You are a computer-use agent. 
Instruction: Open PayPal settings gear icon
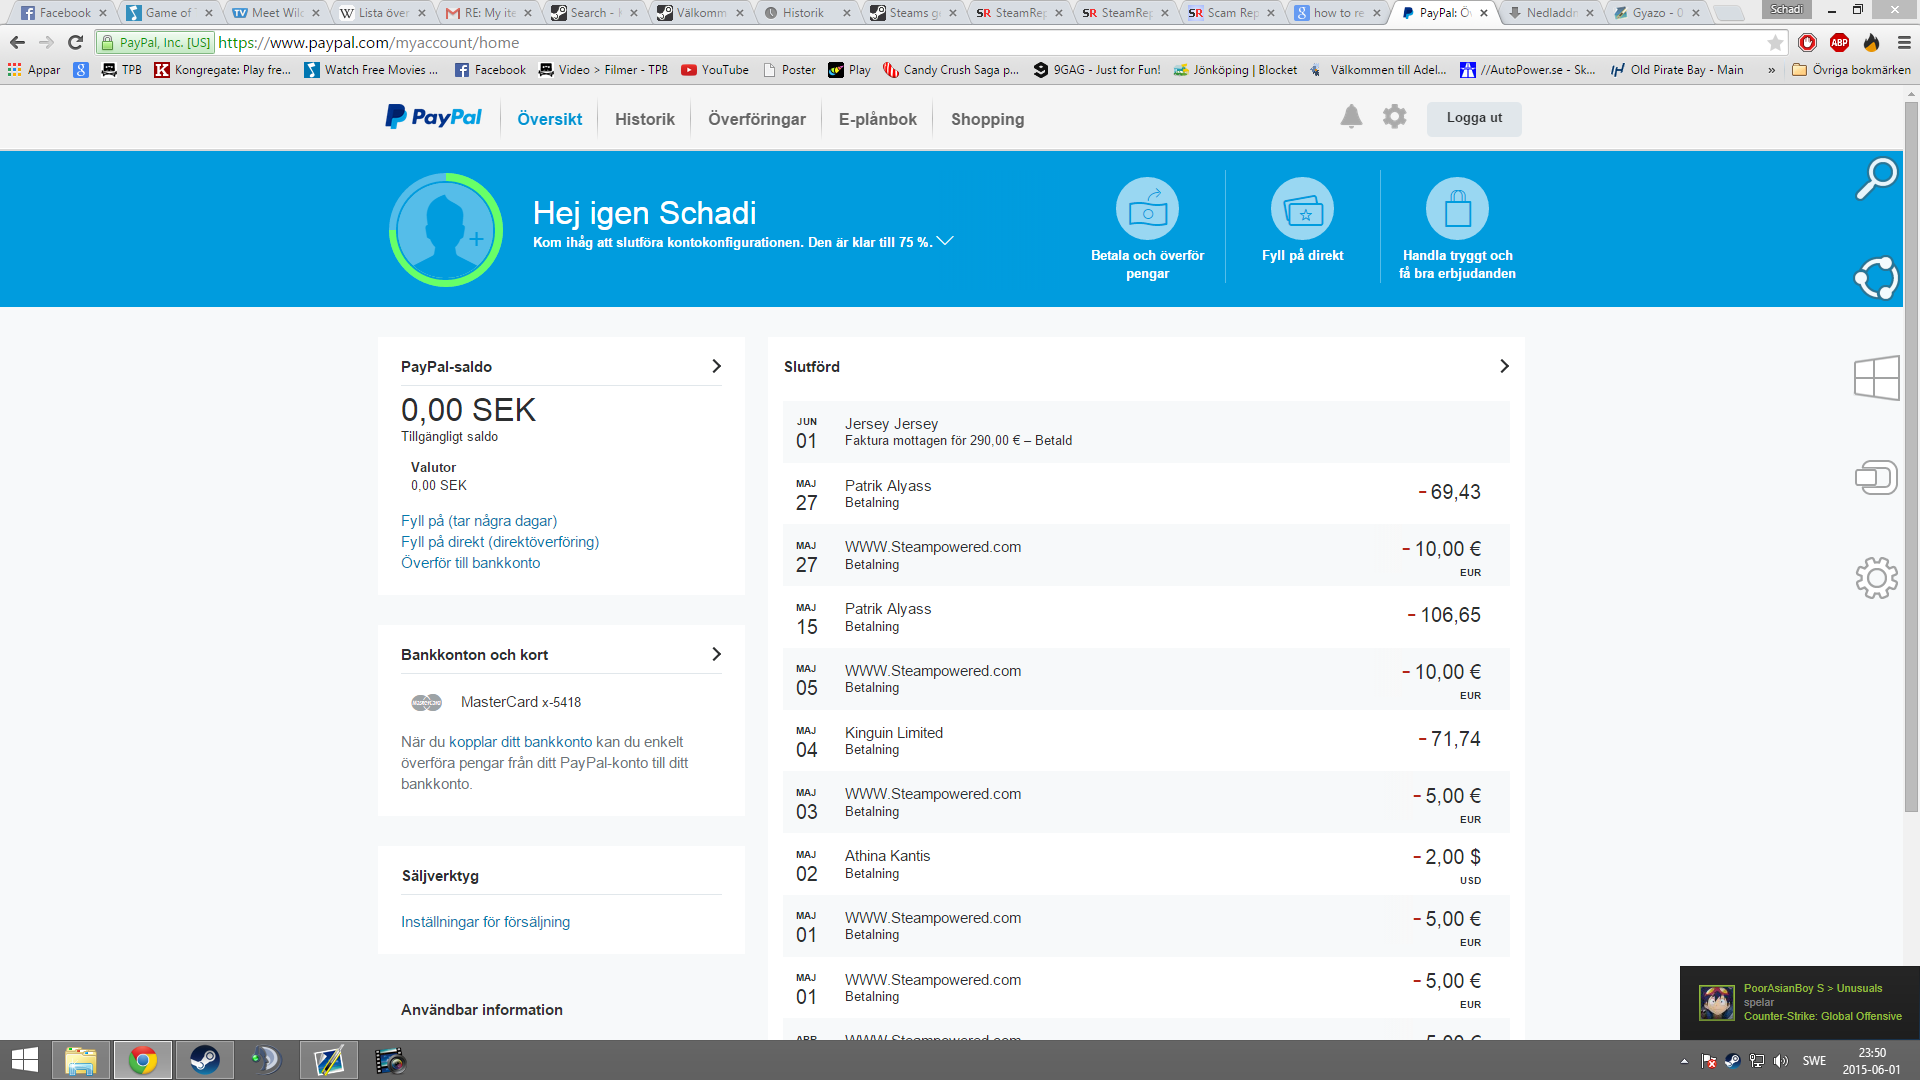tap(1394, 117)
